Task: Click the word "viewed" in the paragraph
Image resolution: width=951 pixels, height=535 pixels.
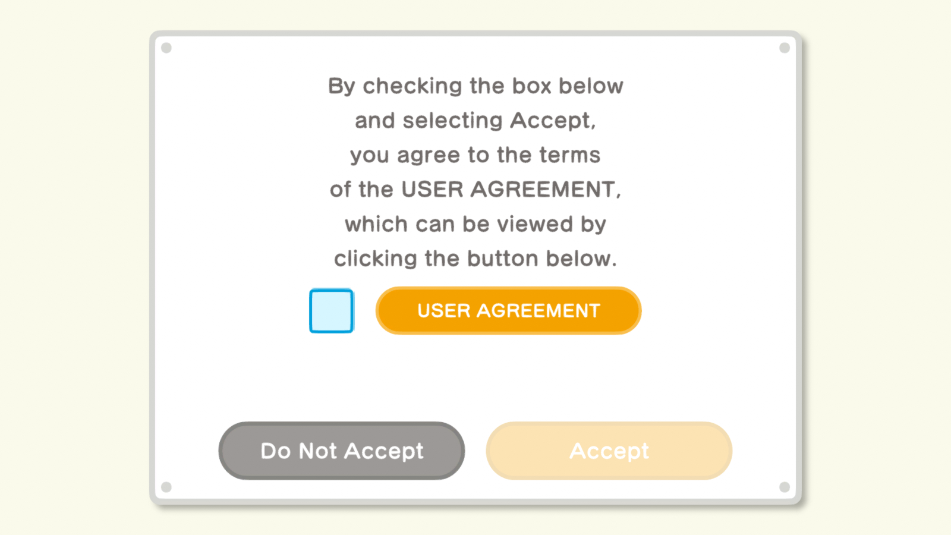Action: (x=529, y=224)
